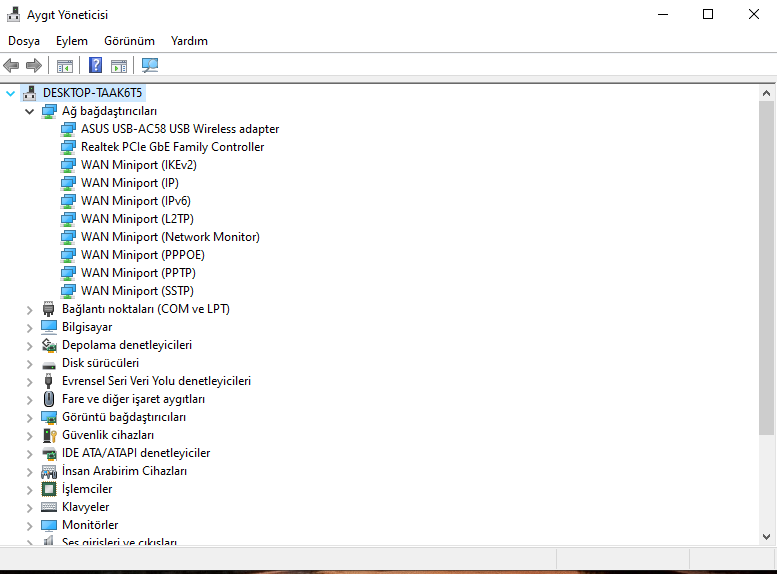This screenshot has width=777, height=574.
Task: Expand the Monitörler category
Action: click(x=29, y=525)
